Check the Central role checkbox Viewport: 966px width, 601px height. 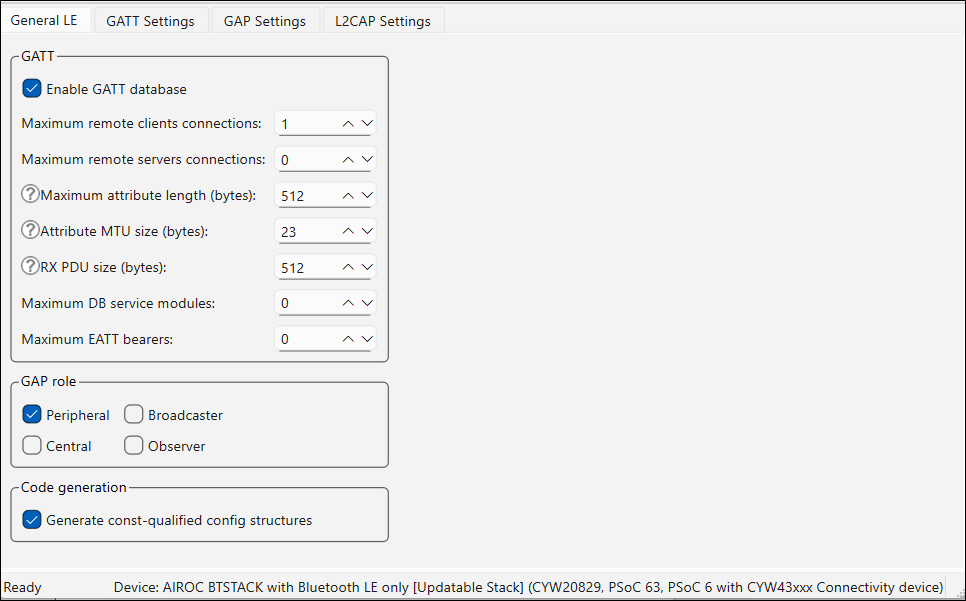[x=32, y=446]
